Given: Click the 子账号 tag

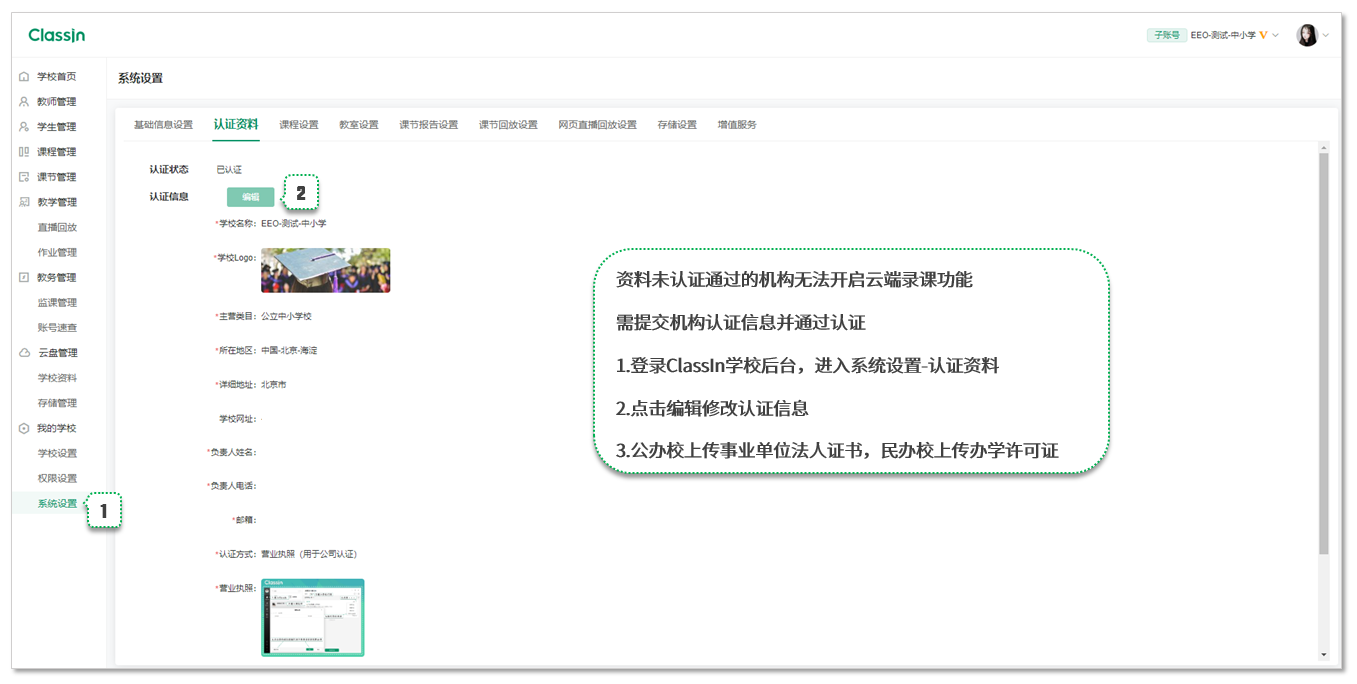Looking at the screenshot, I should click(1167, 35).
